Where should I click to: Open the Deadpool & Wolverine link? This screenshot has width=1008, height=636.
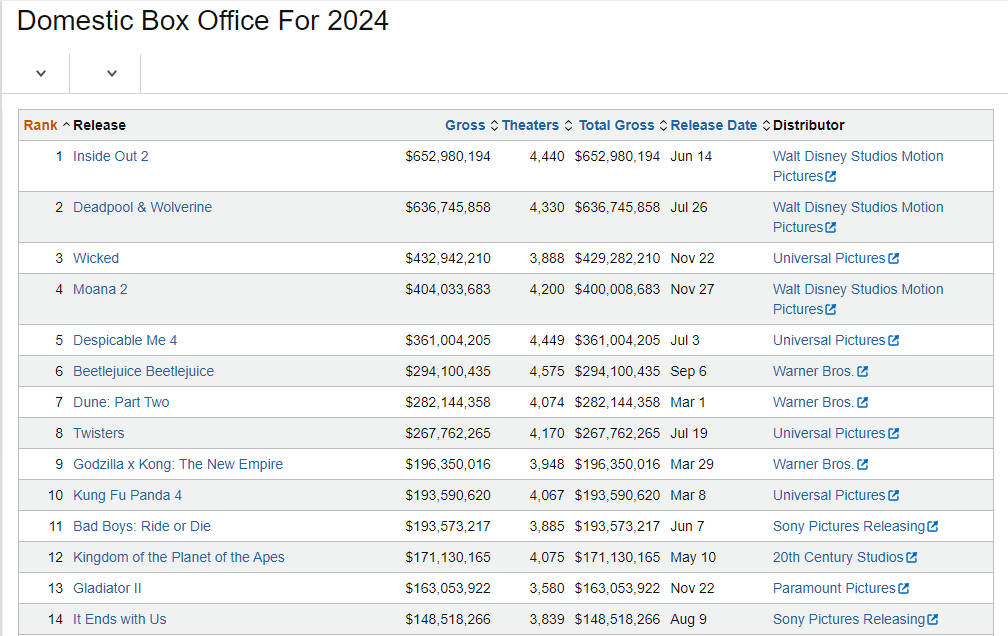[x=142, y=207]
